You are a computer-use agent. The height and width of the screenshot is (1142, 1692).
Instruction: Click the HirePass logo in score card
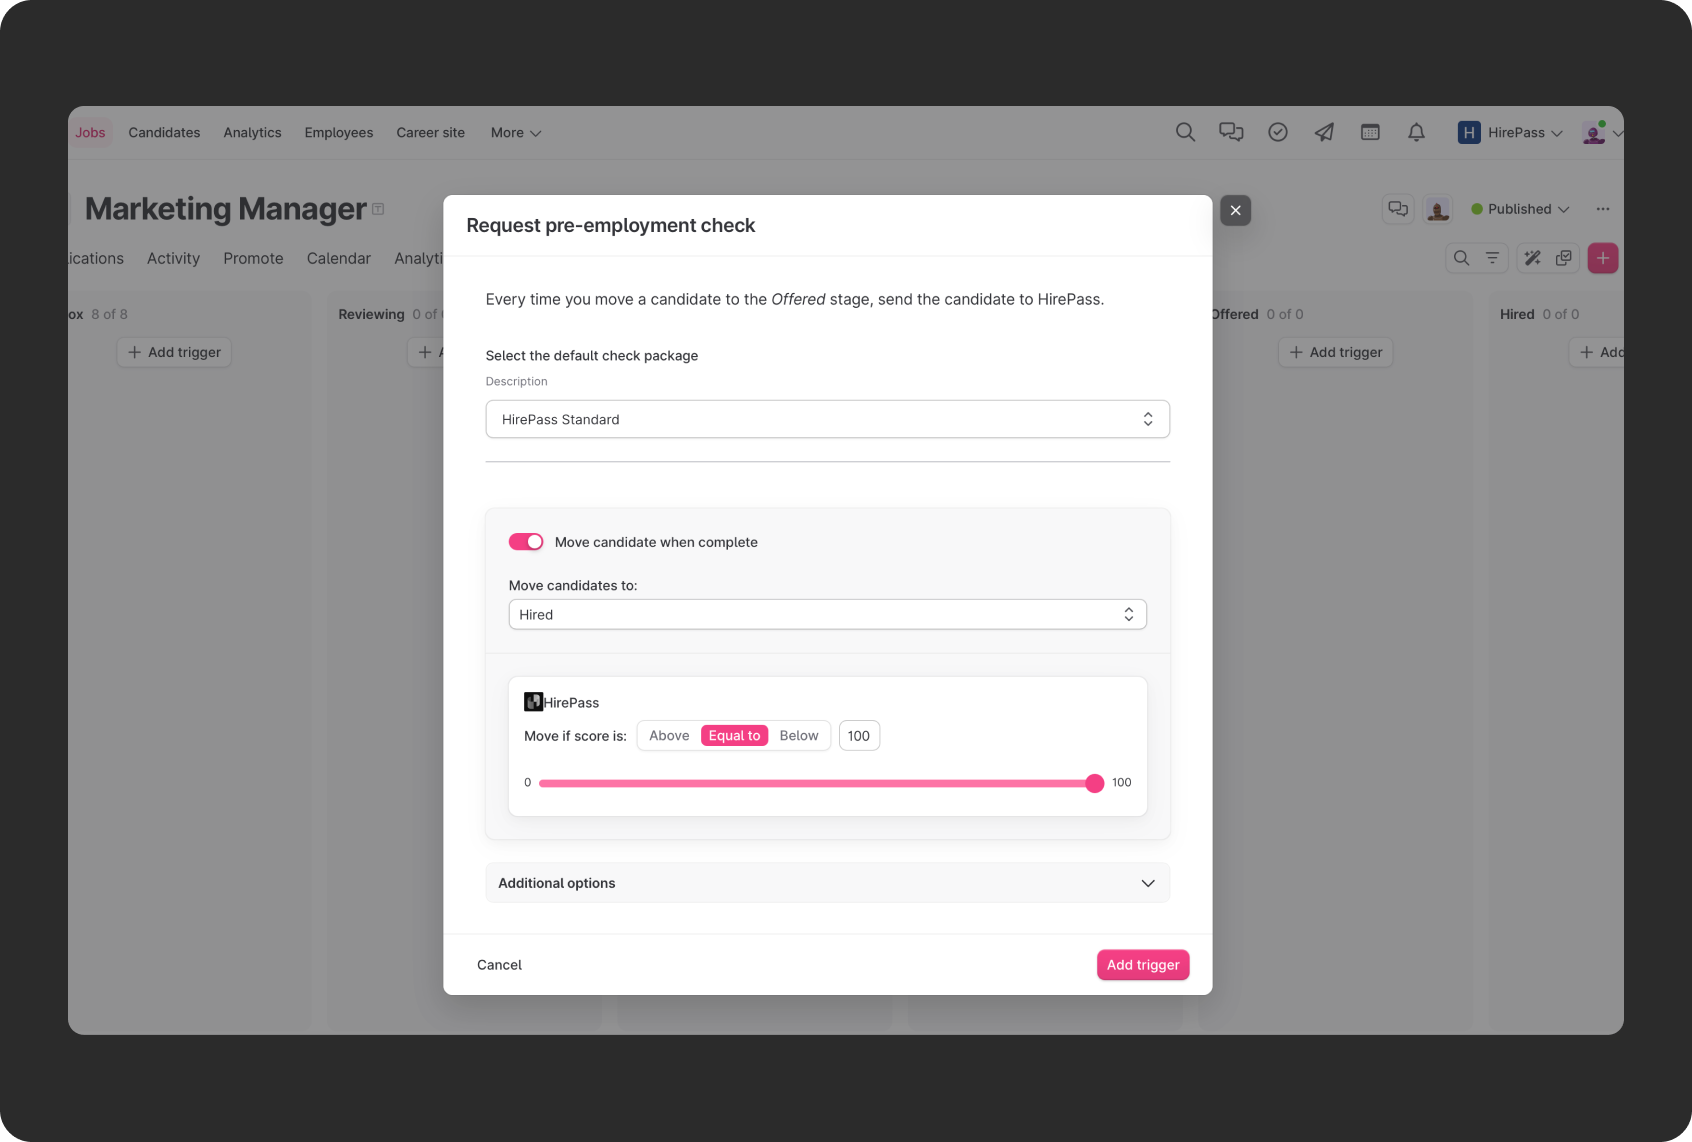point(533,702)
